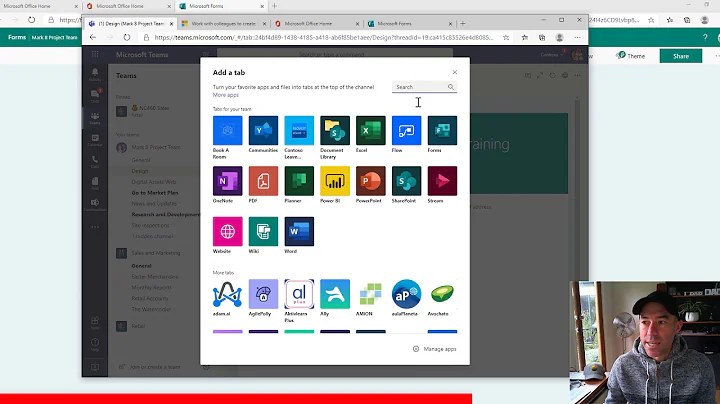Screen dimensions: 720x404
Task: Open the Activity bell in Teams sidebar
Action: pyautogui.click(x=95, y=74)
